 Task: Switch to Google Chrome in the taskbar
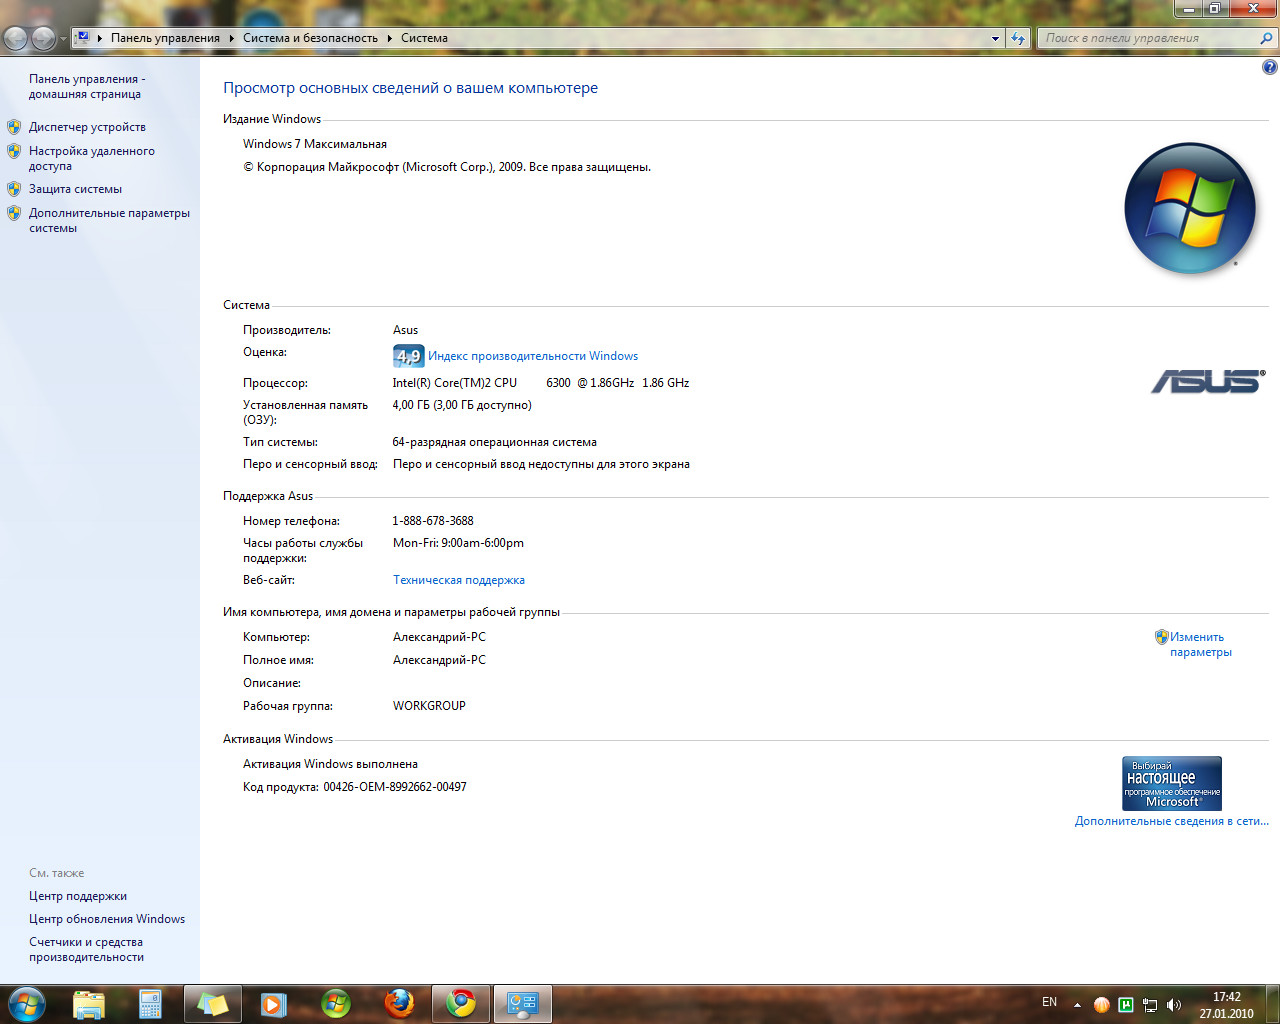pyautogui.click(x=461, y=1004)
